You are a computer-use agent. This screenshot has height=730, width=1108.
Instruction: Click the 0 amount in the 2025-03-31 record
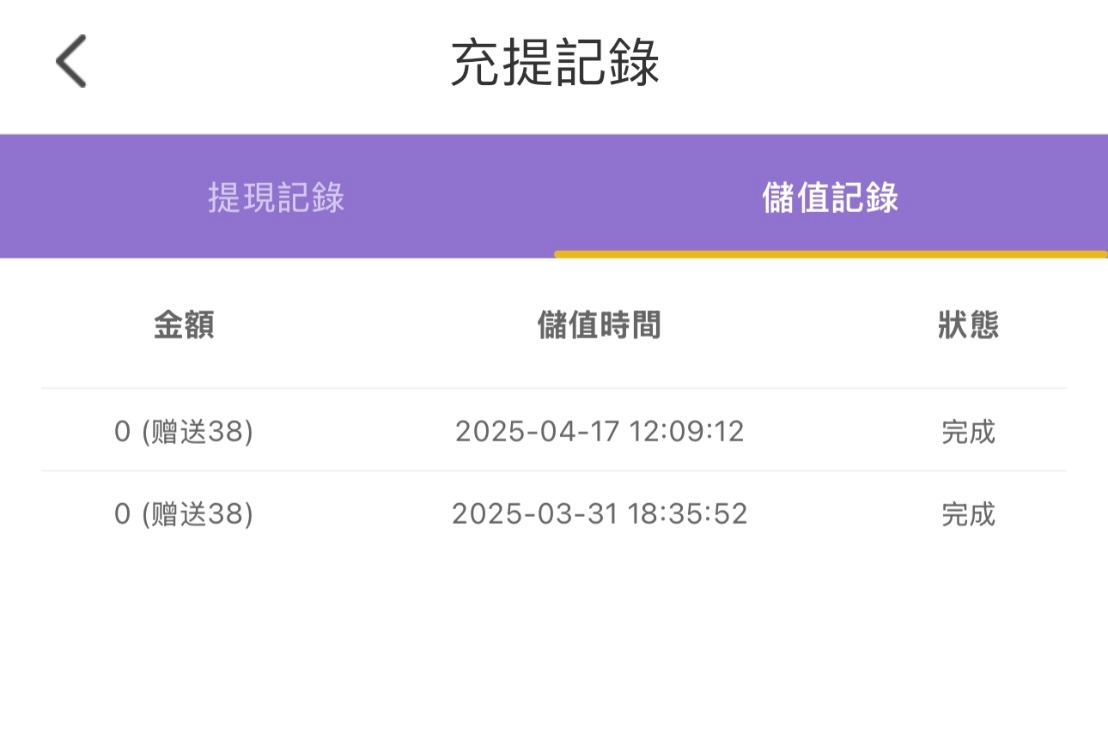[123, 514]
